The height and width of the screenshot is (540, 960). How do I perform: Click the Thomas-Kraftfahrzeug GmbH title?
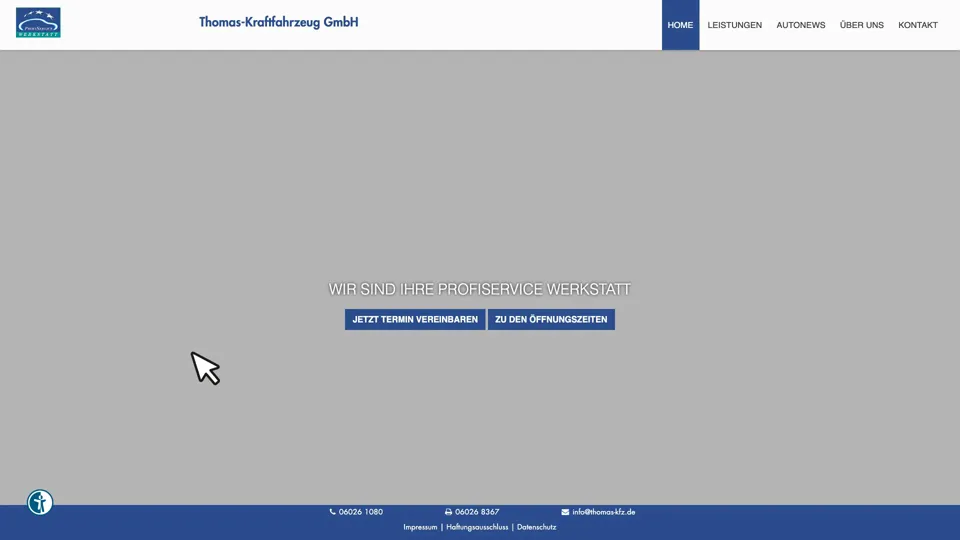(279, 23)
